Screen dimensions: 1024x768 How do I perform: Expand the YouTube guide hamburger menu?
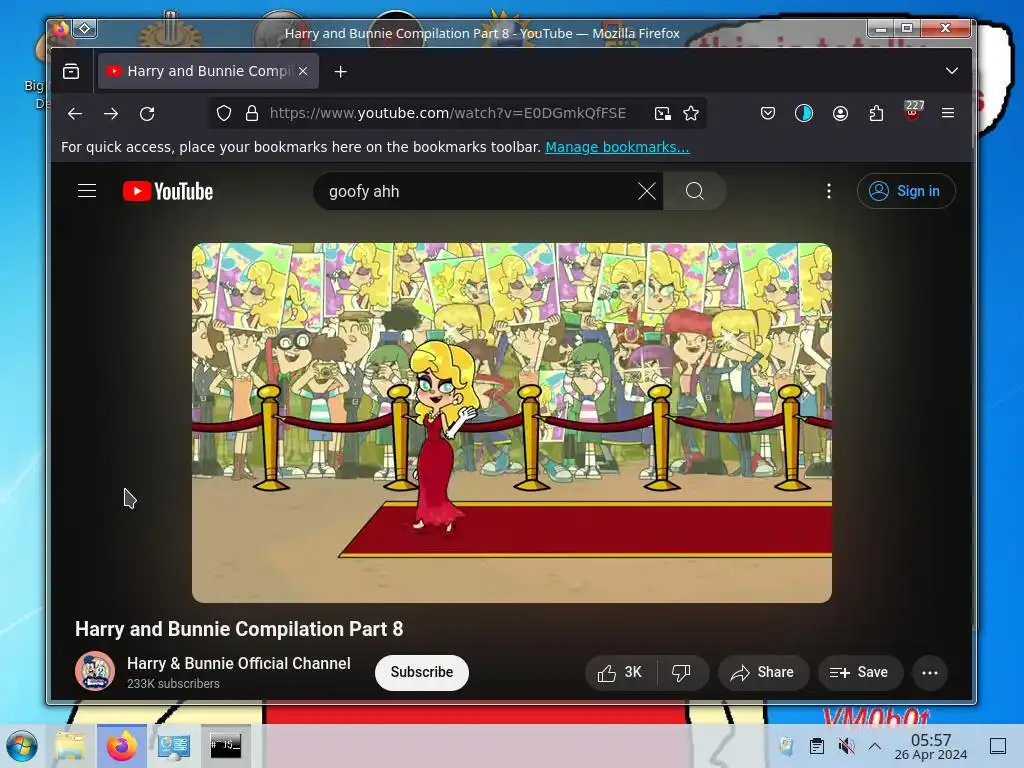[x=87, y=191]
